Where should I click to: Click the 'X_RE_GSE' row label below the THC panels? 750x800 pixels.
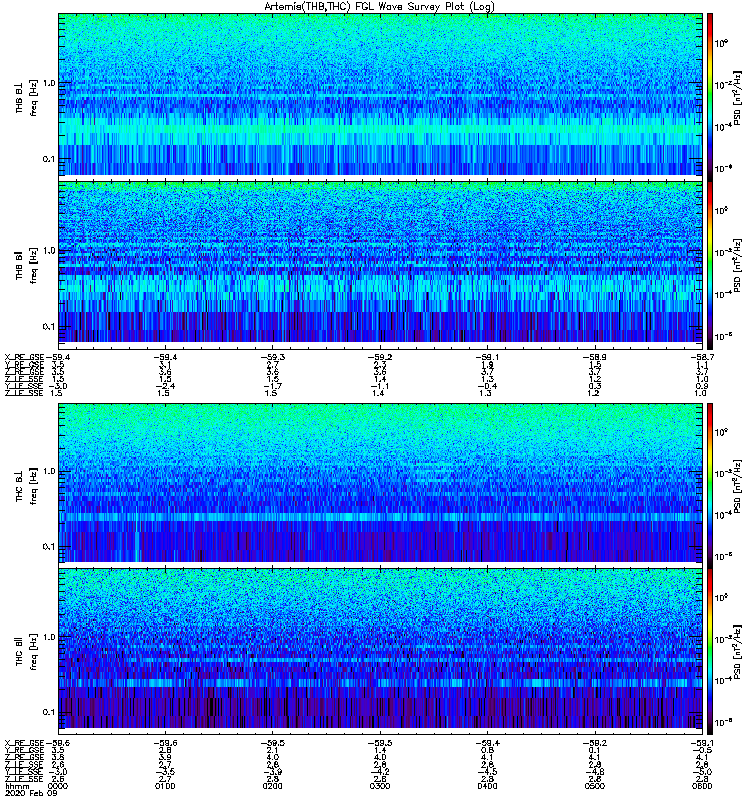(x=24, y=743)
